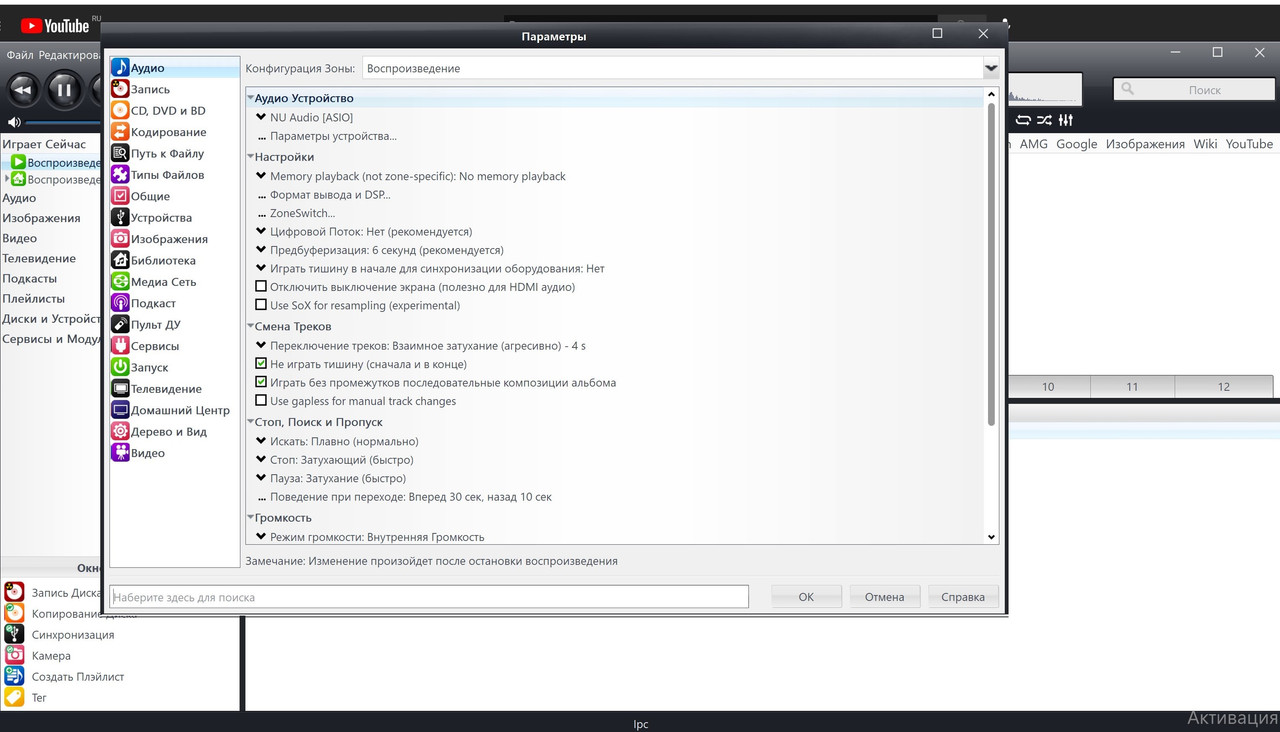
Task: Open the Запуск settings category
Action: coord(149,367)
